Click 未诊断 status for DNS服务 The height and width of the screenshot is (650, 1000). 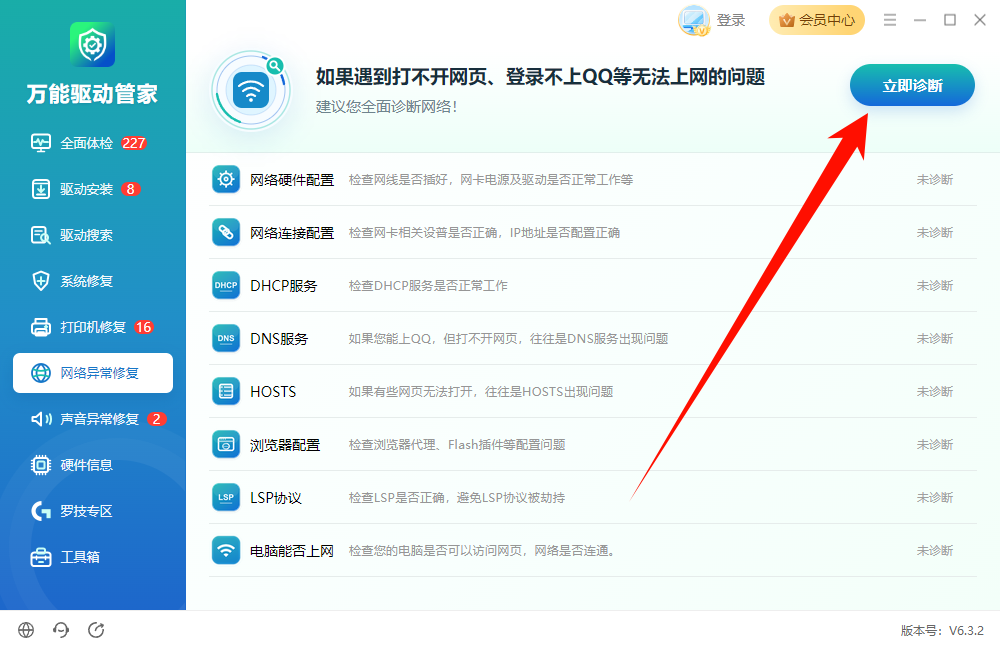[x=935, y=339]
